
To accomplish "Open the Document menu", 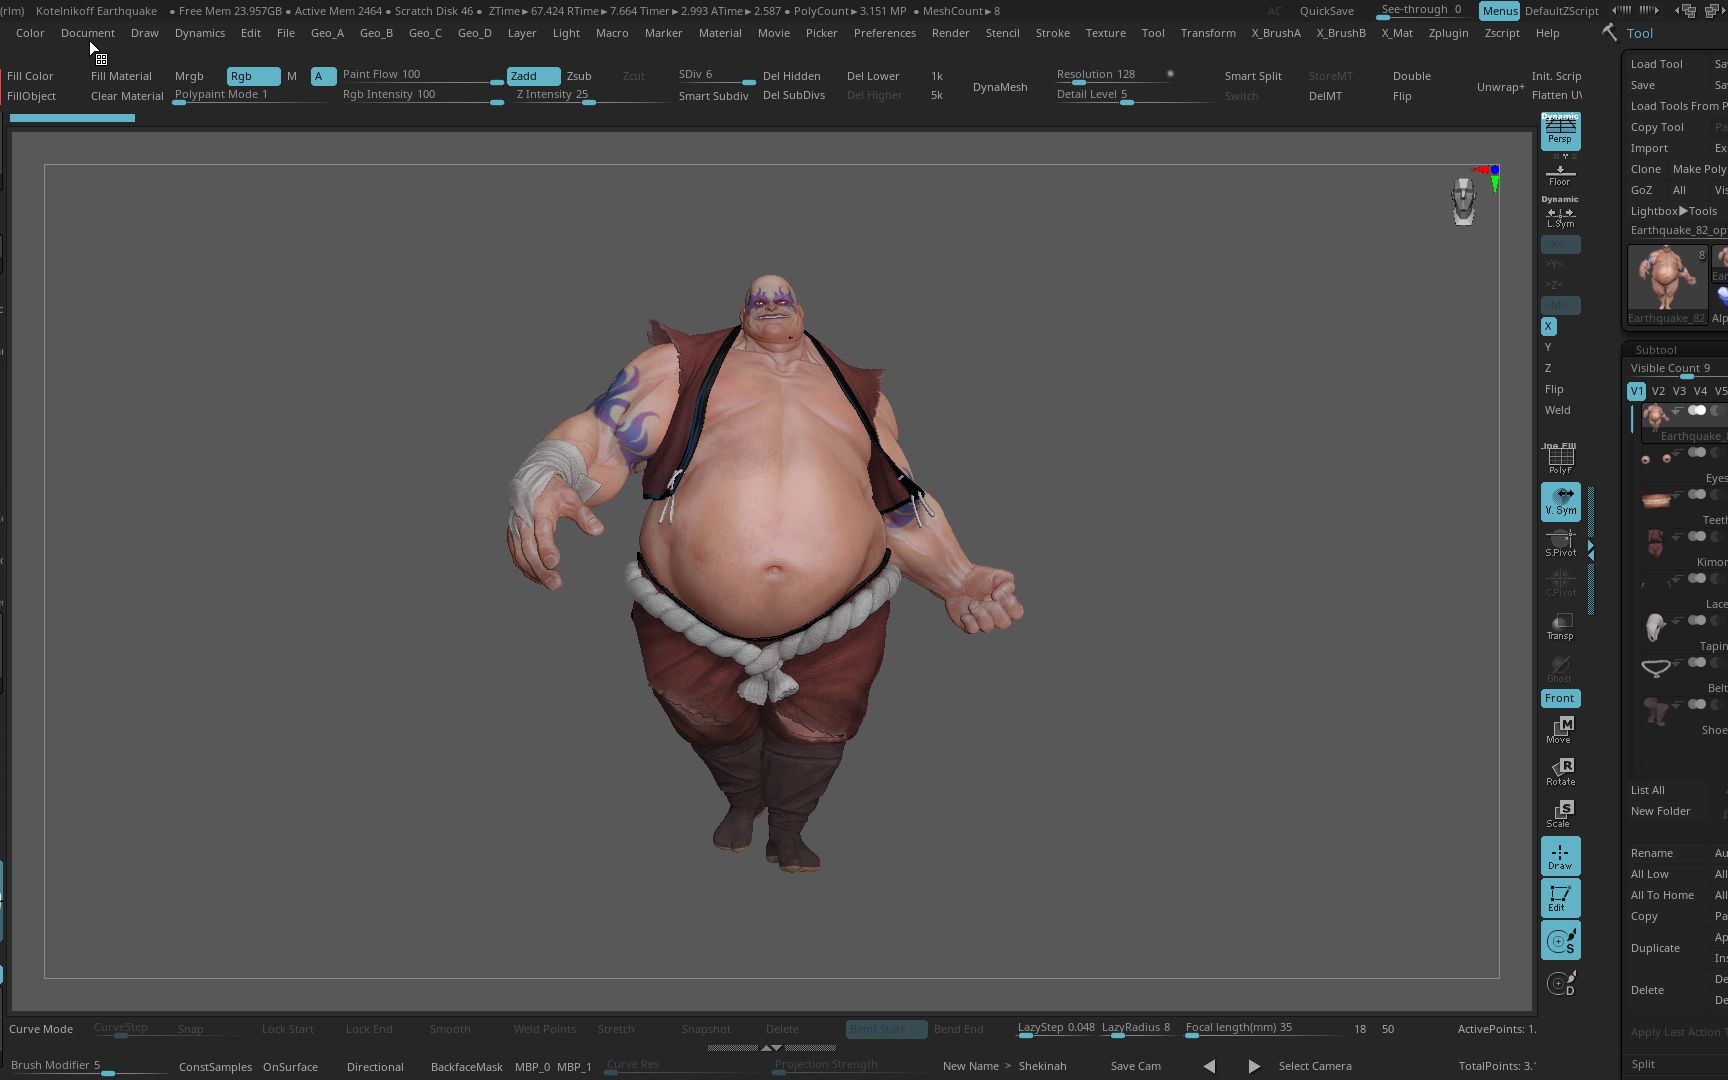I will [x=88, y=33].
